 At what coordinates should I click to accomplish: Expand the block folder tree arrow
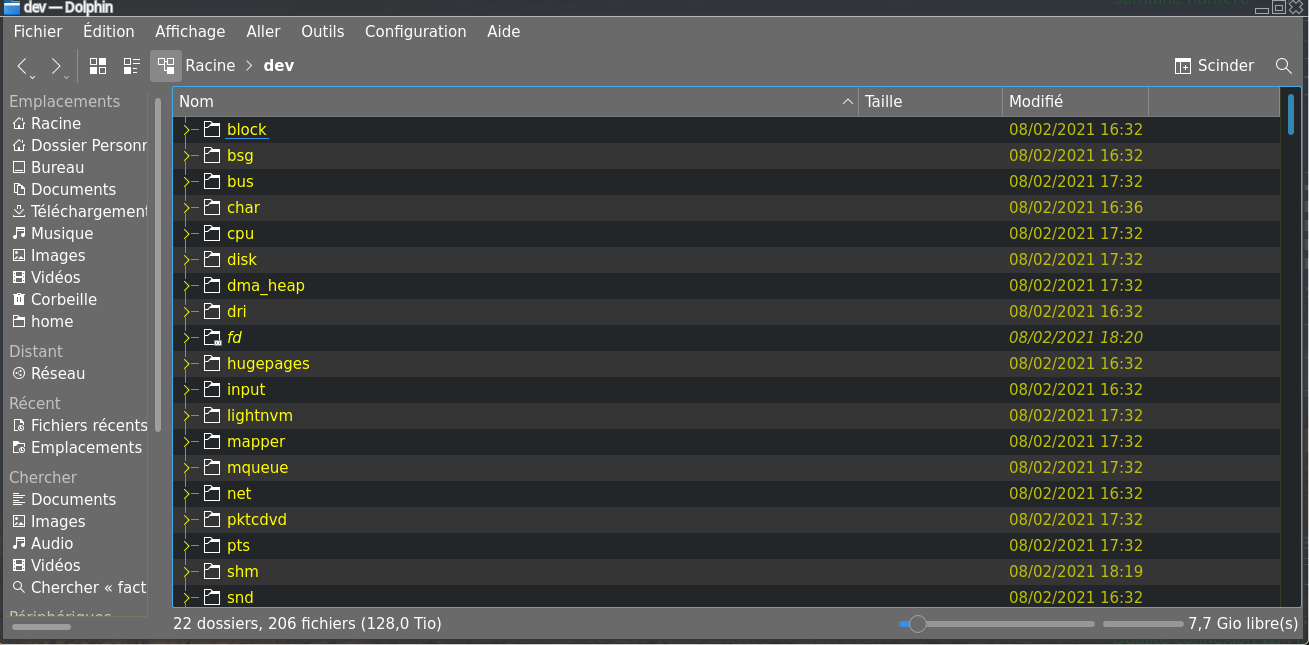point(186,130)
